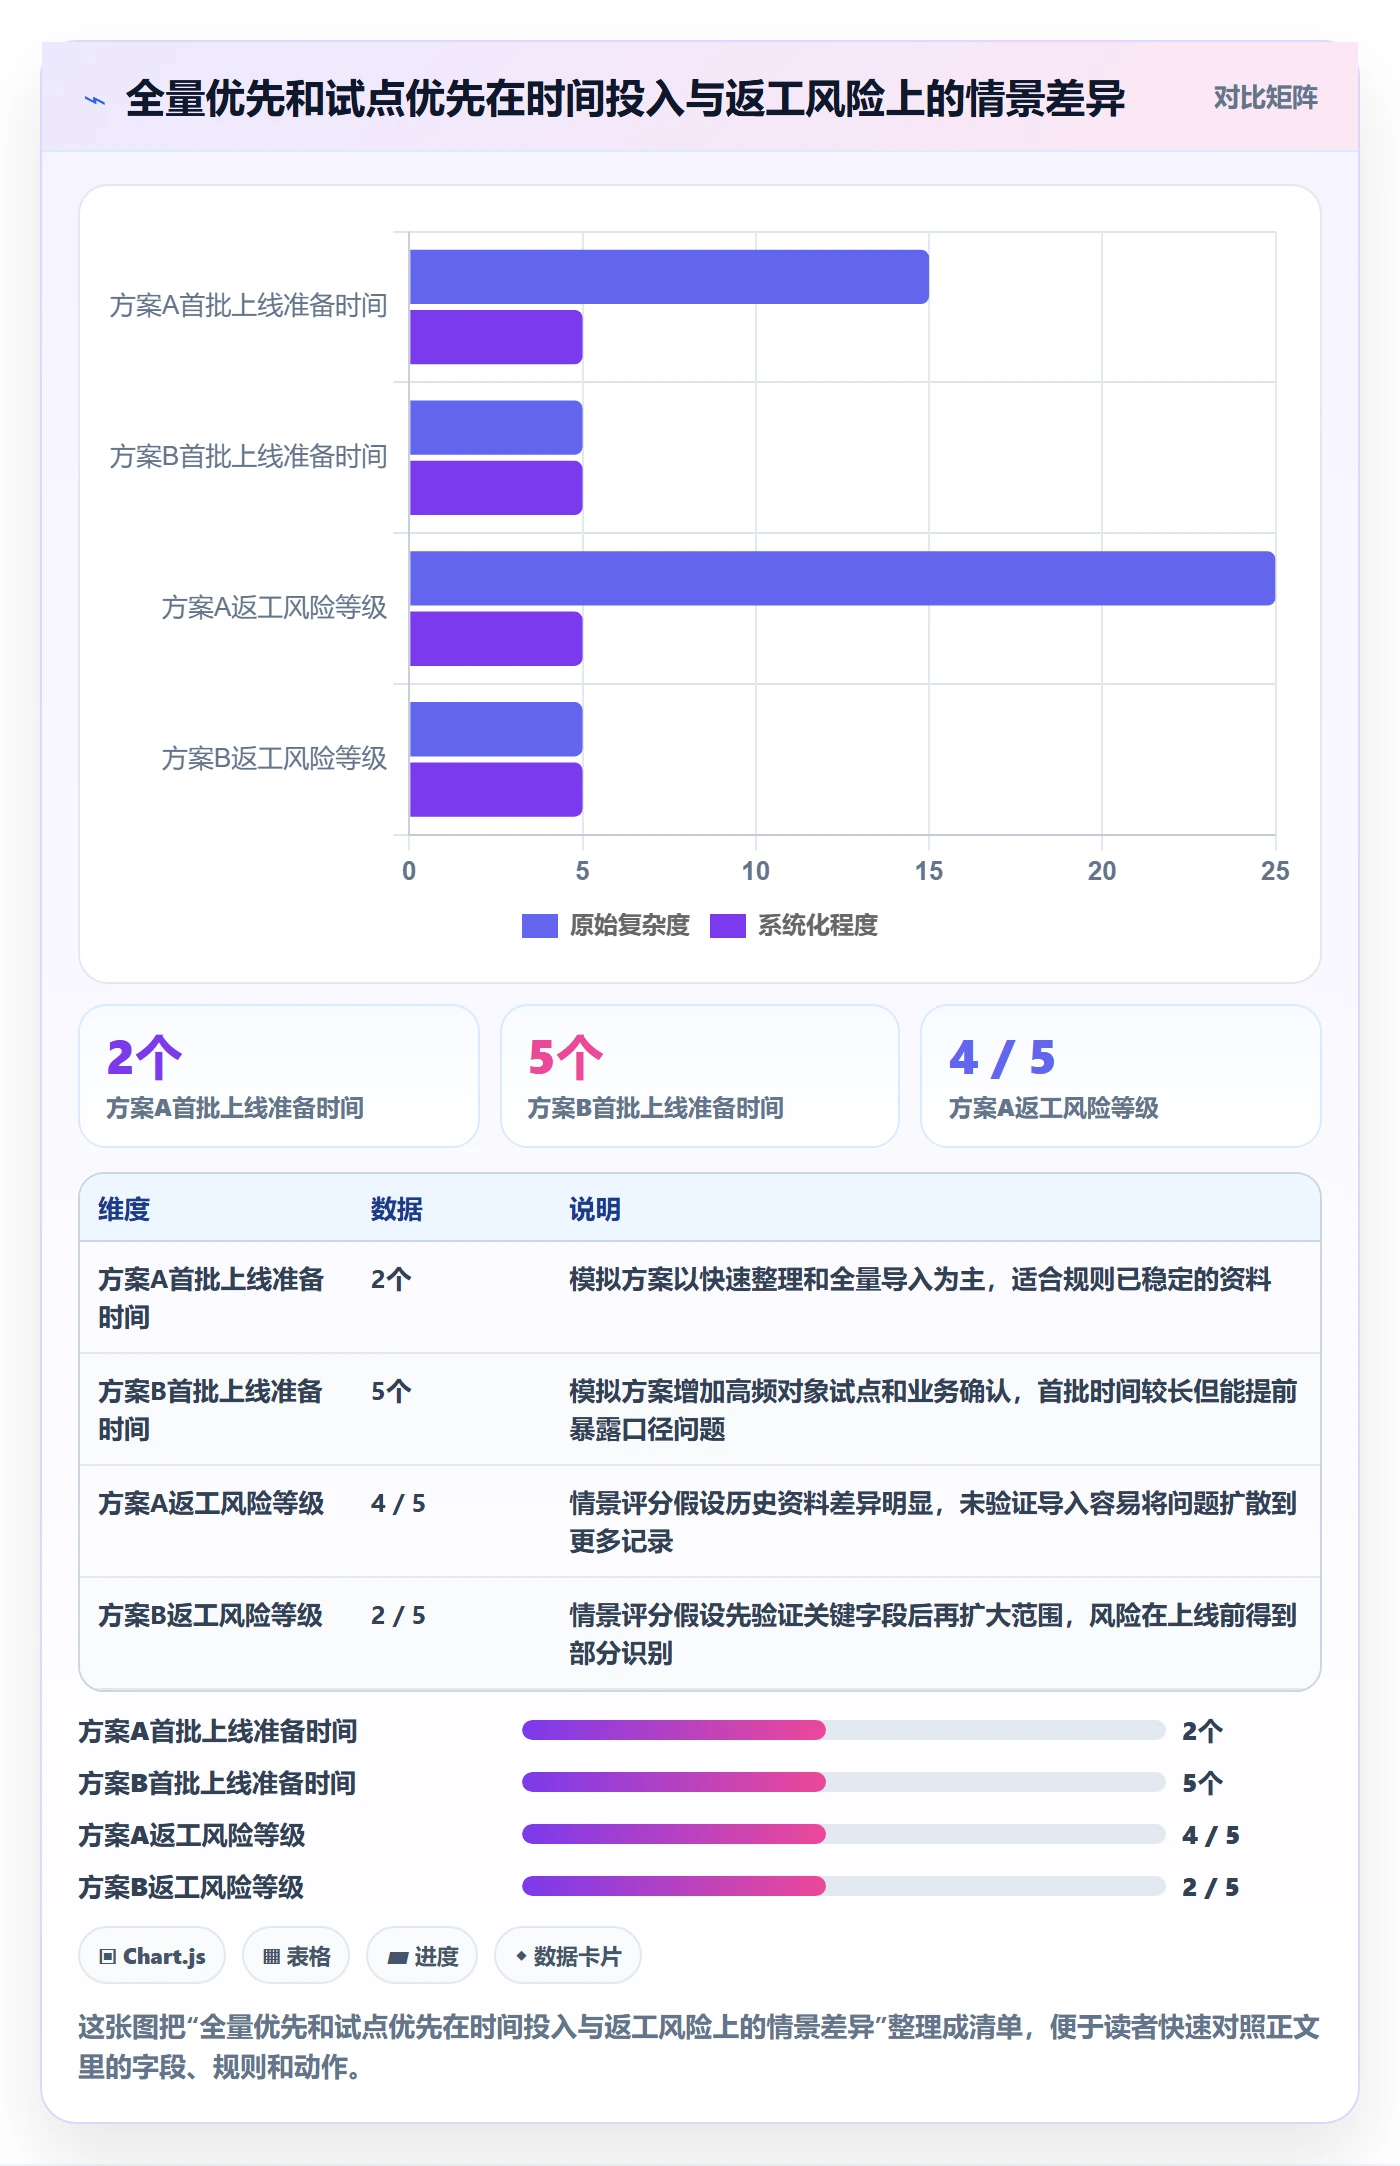Viewport: 1400px width, 2166px height.
Task: Click the 4 / 5 progress value
Action: click(x=1210, y=1835)
